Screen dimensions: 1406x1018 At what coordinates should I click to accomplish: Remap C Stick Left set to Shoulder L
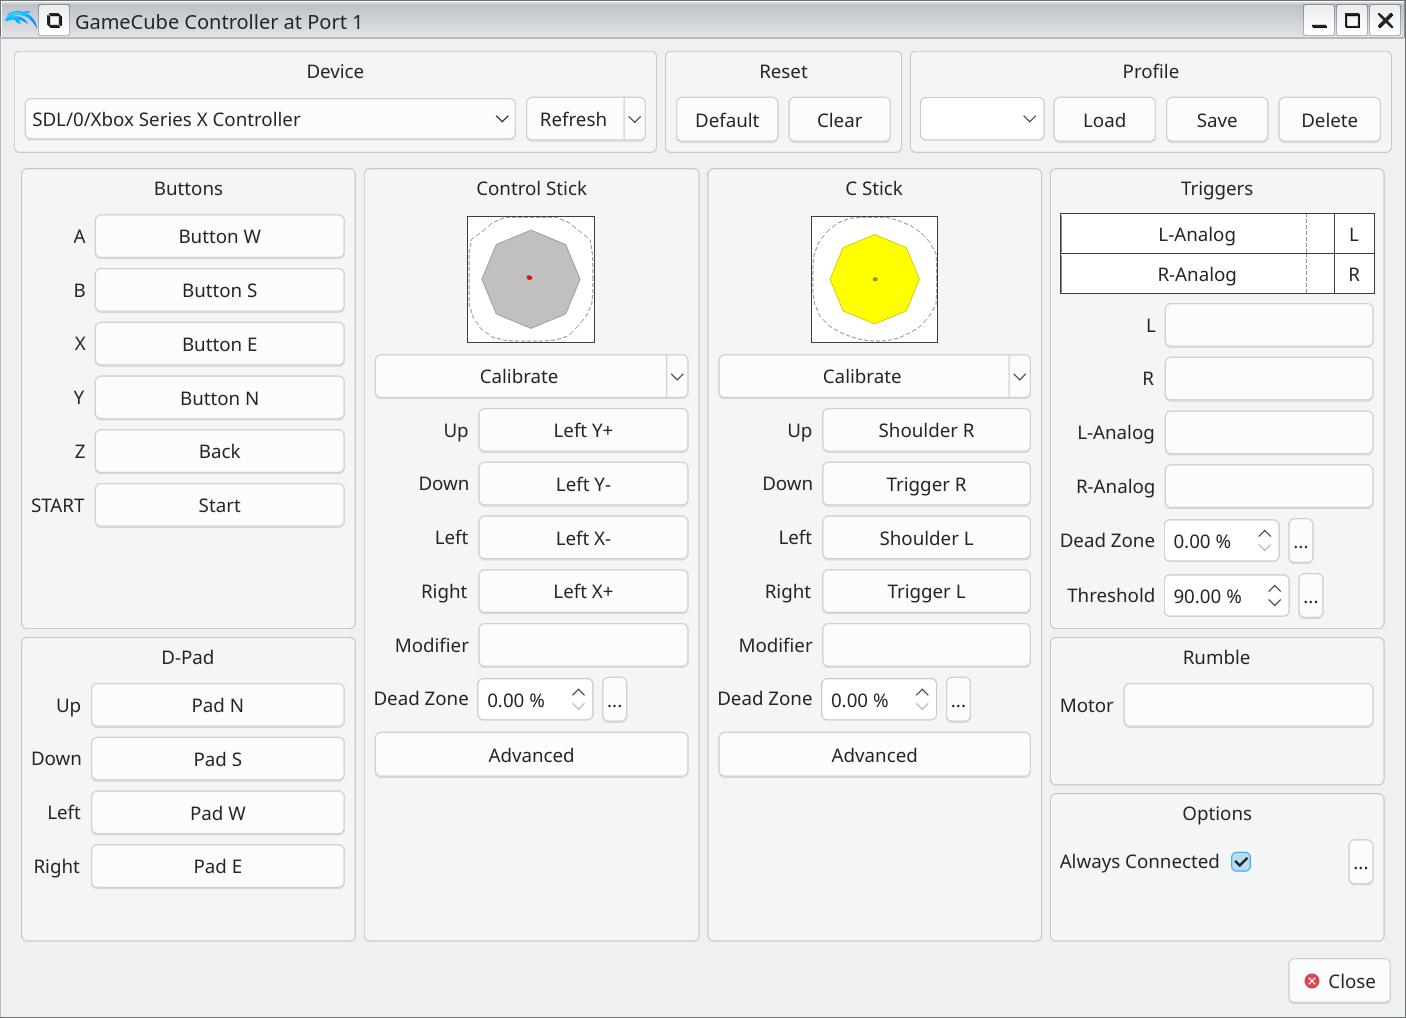tap(926, 538)
